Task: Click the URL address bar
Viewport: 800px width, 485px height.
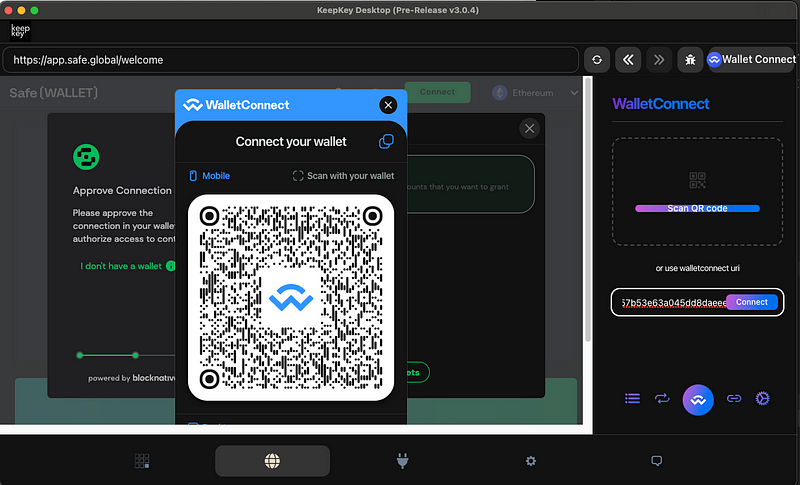Action: click(x=291, y=60)
